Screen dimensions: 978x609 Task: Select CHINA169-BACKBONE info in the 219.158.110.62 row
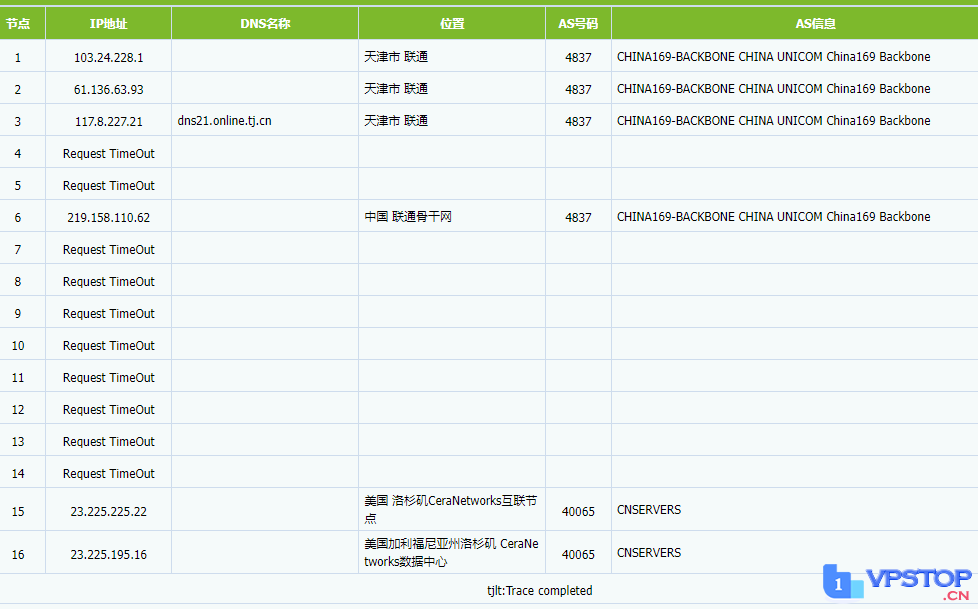coord(773,217)
